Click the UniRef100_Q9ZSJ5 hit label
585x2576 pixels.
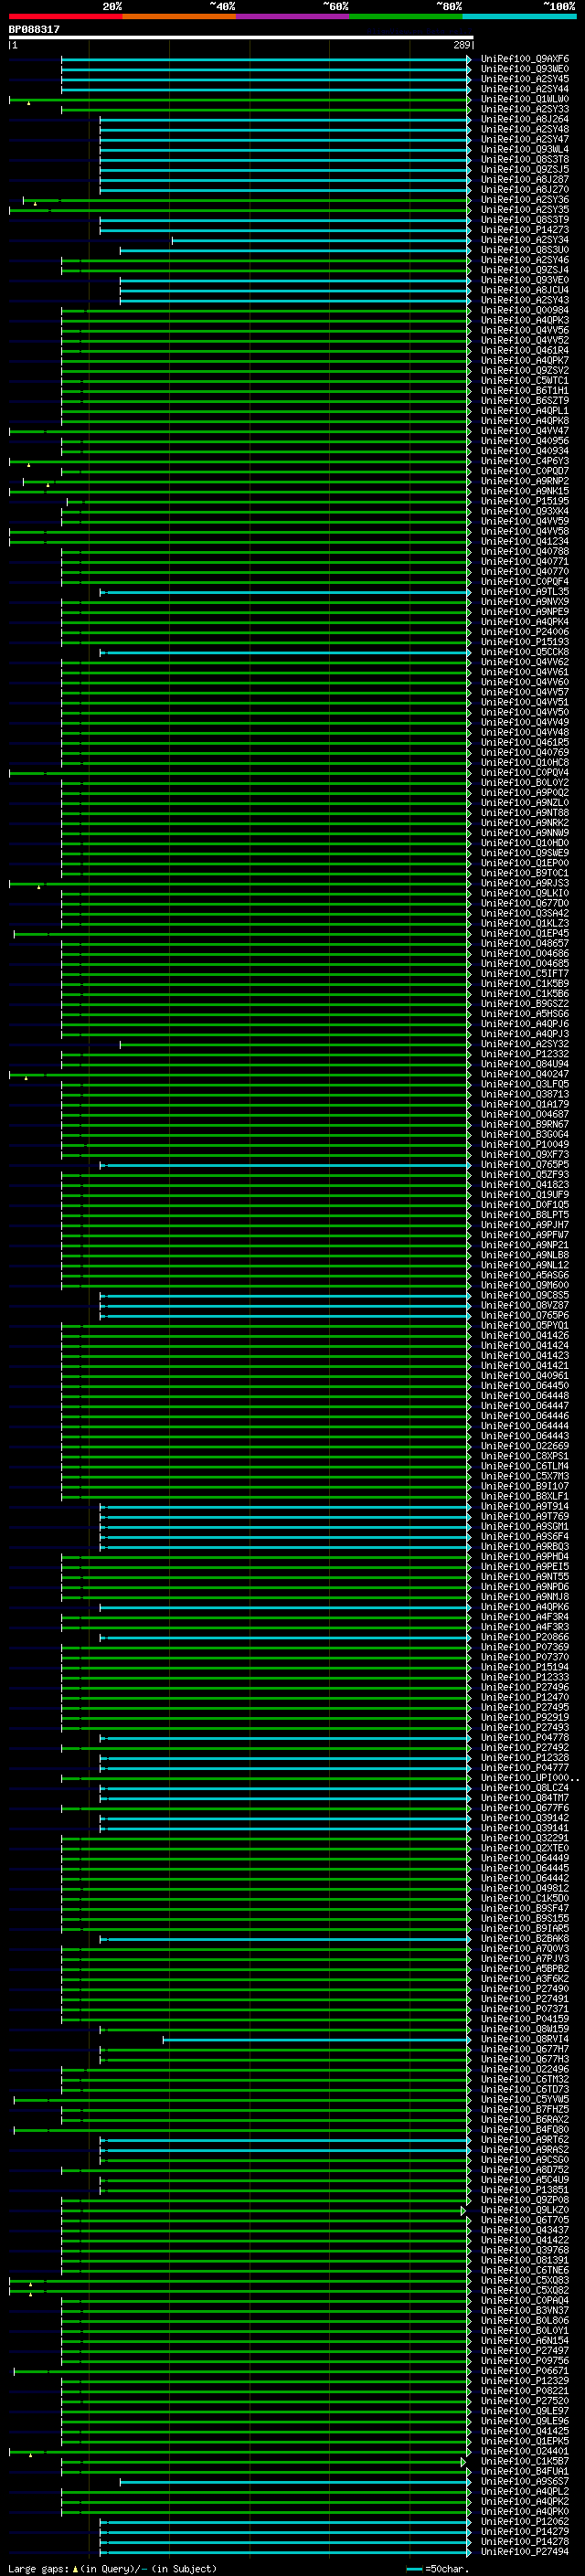[525, 169]
